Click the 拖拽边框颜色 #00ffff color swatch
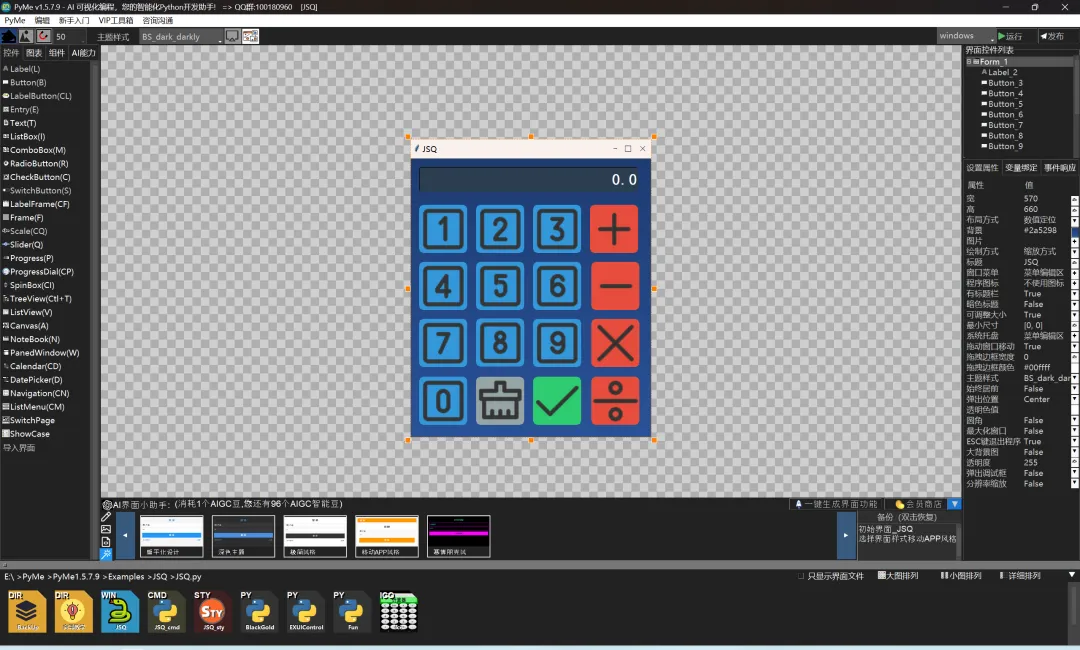Screen dimensions: 1080x650 point(1074,368)
